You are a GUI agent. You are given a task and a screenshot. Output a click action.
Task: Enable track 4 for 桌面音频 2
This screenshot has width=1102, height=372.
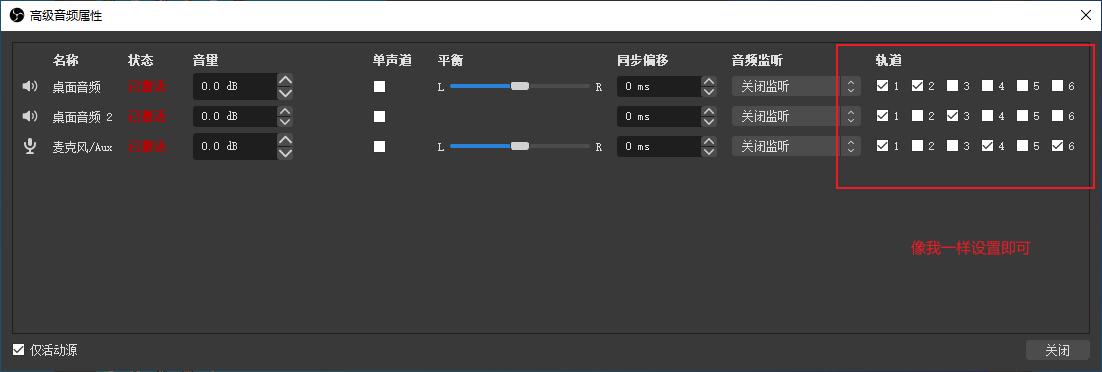point(987,116)
